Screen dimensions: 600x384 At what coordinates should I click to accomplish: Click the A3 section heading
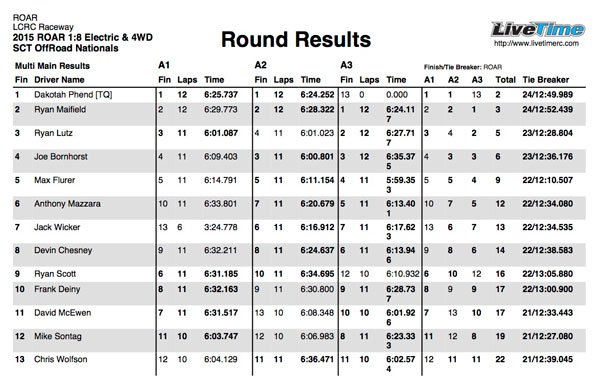pos(346,65)
